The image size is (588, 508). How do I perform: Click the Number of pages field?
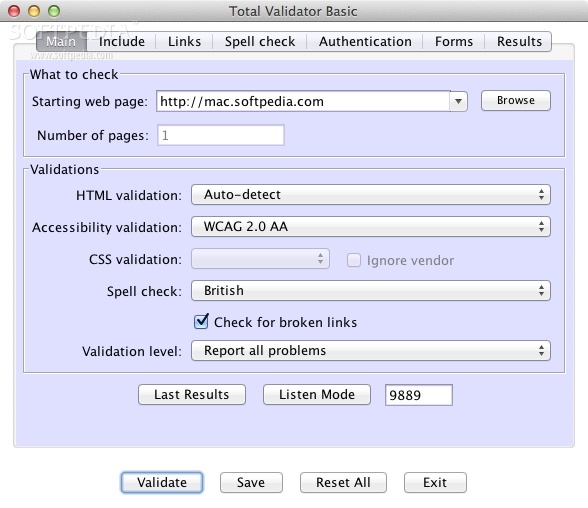220,135
